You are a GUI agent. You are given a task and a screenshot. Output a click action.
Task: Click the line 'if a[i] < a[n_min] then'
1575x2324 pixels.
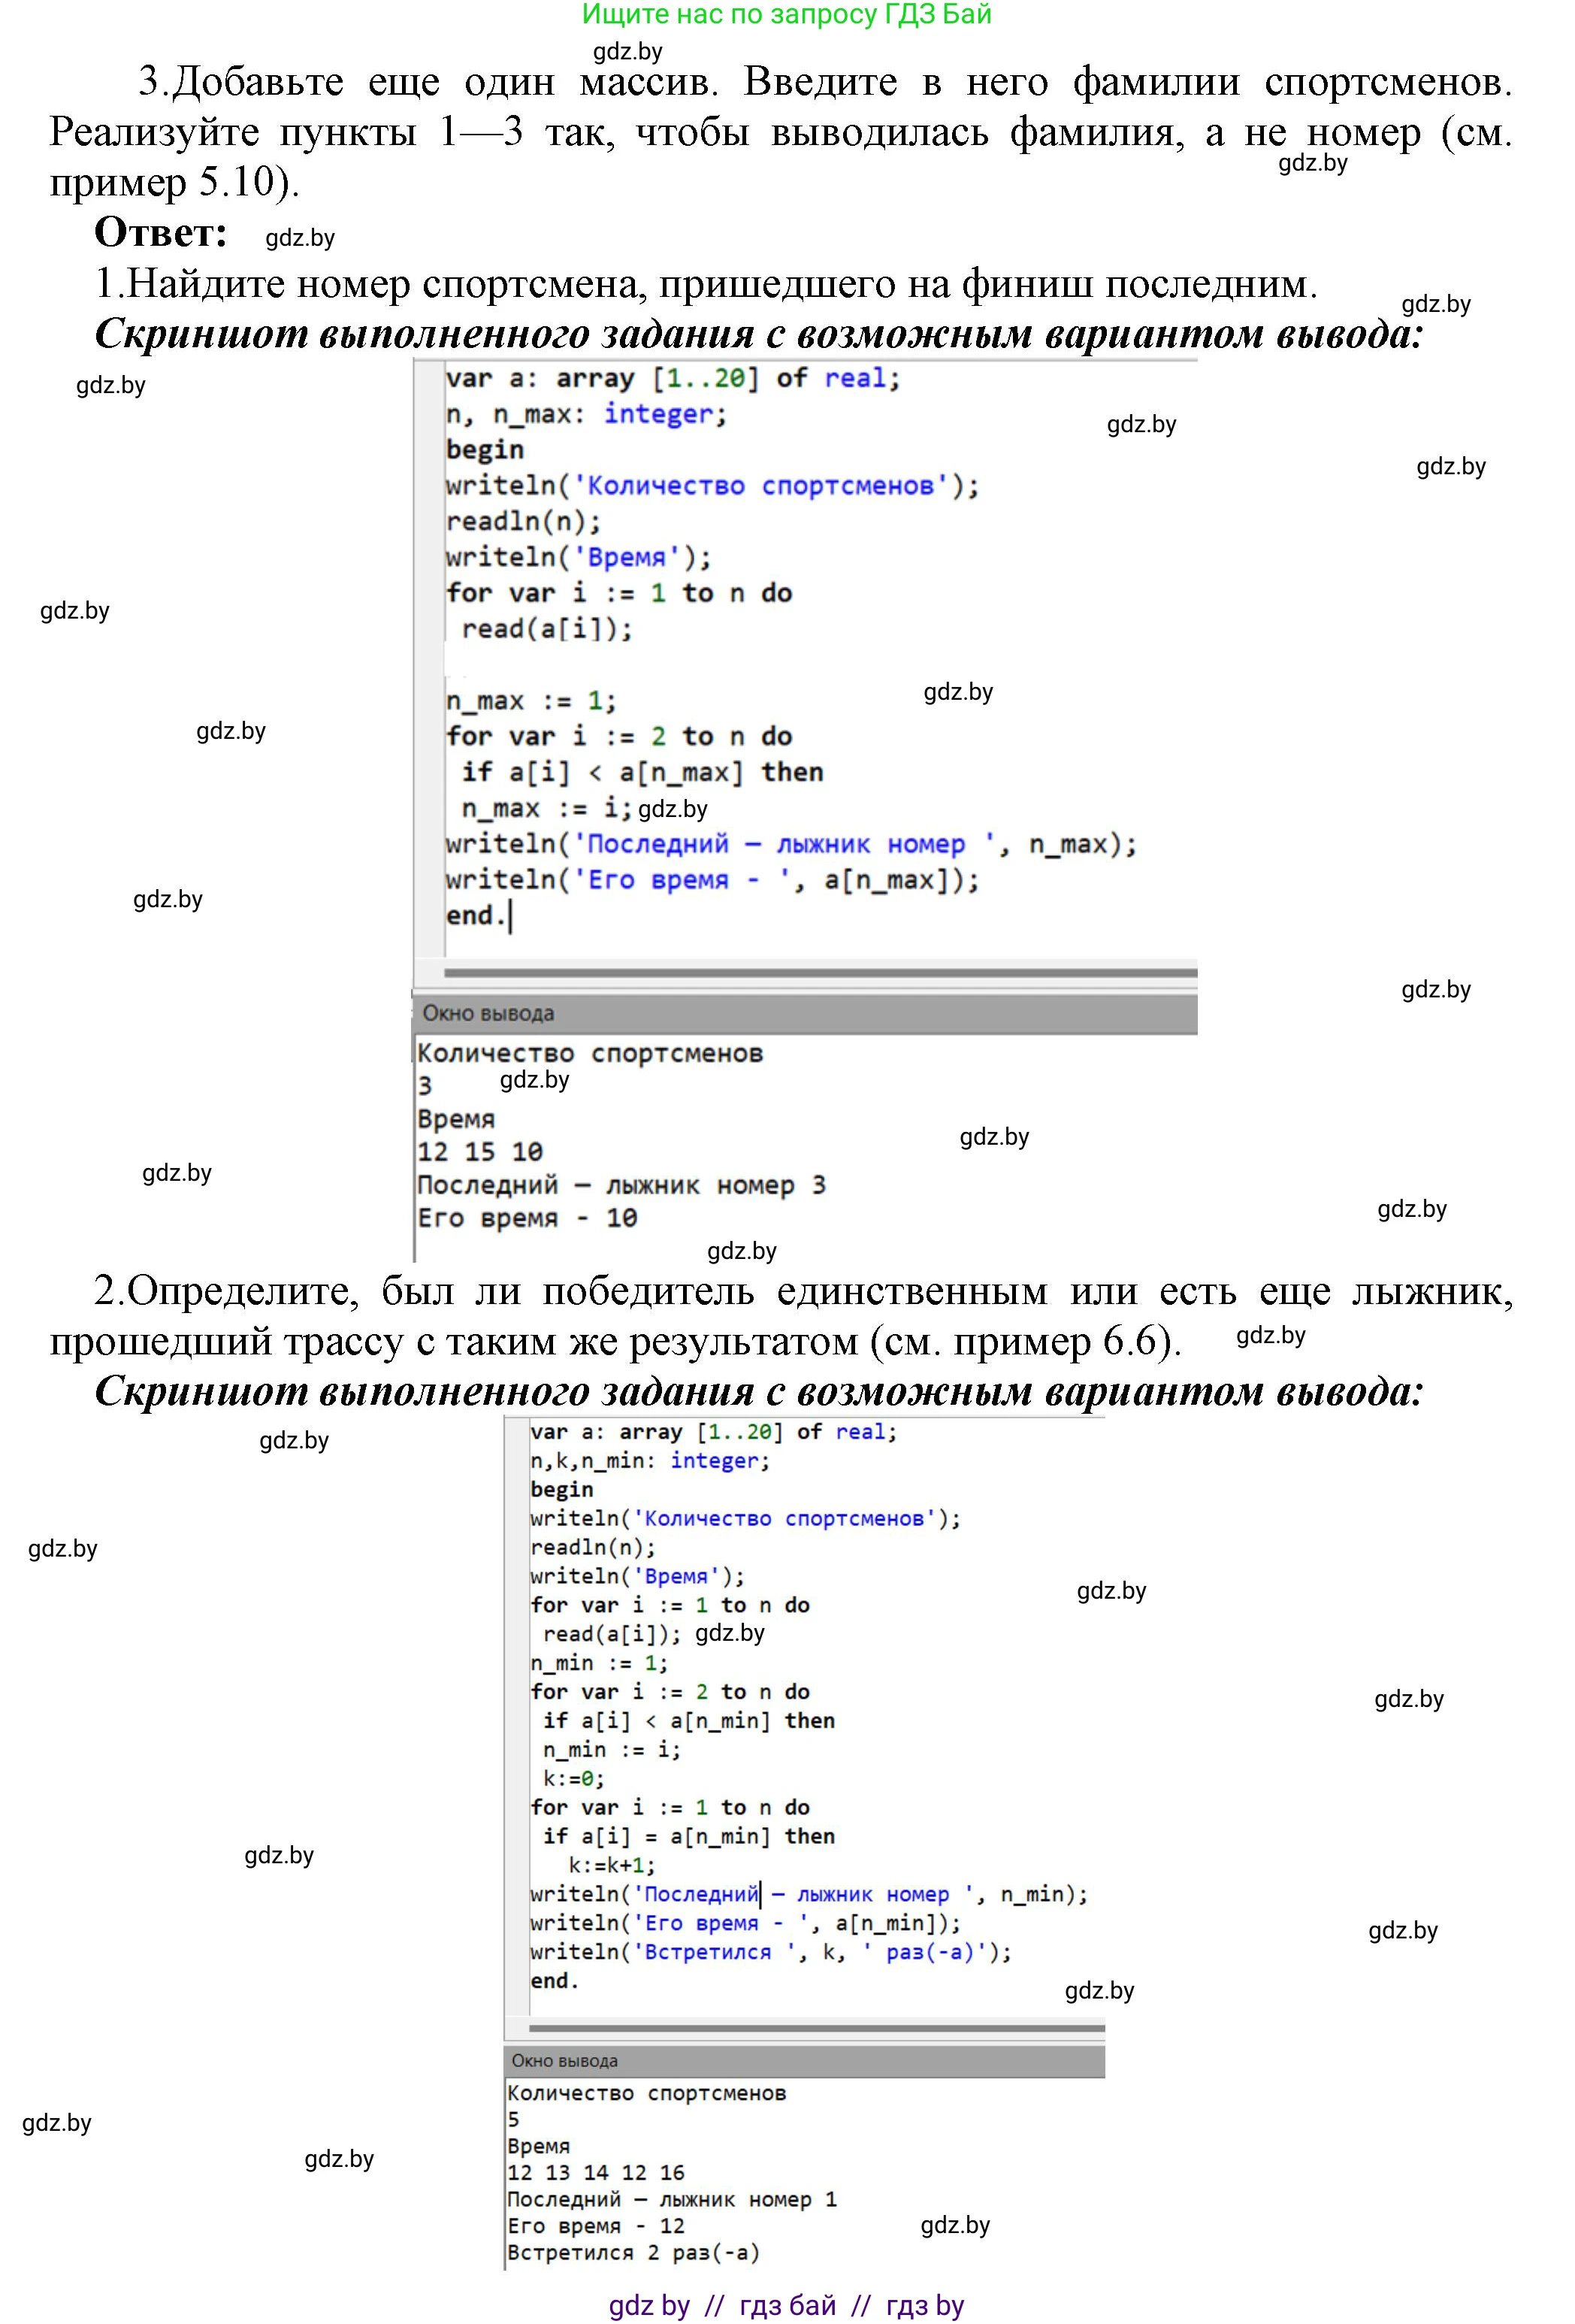688,1721
